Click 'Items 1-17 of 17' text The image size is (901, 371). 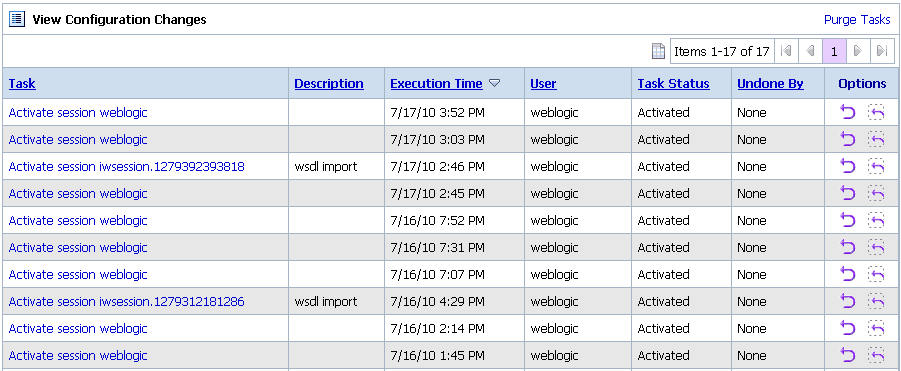click(x=722, y=51)
